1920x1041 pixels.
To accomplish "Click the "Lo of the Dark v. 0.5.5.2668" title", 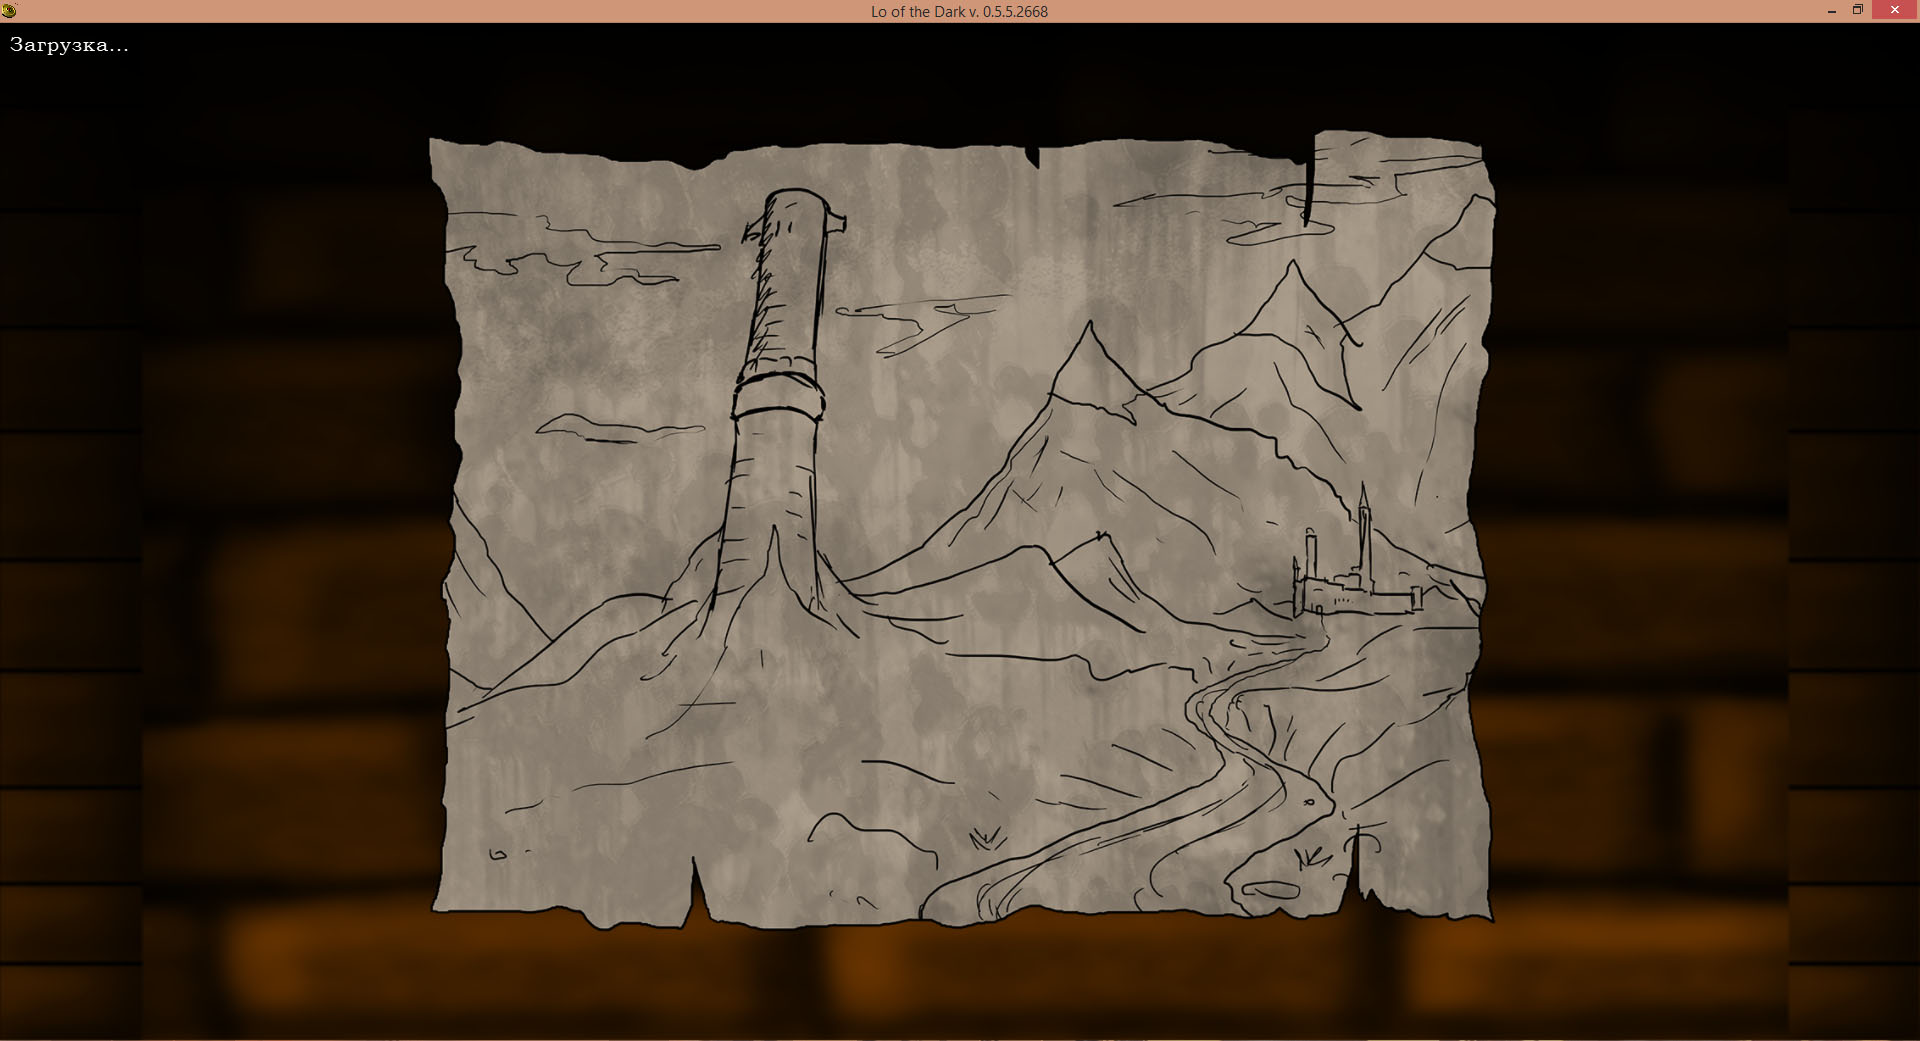I will click(x=959, y=12).
